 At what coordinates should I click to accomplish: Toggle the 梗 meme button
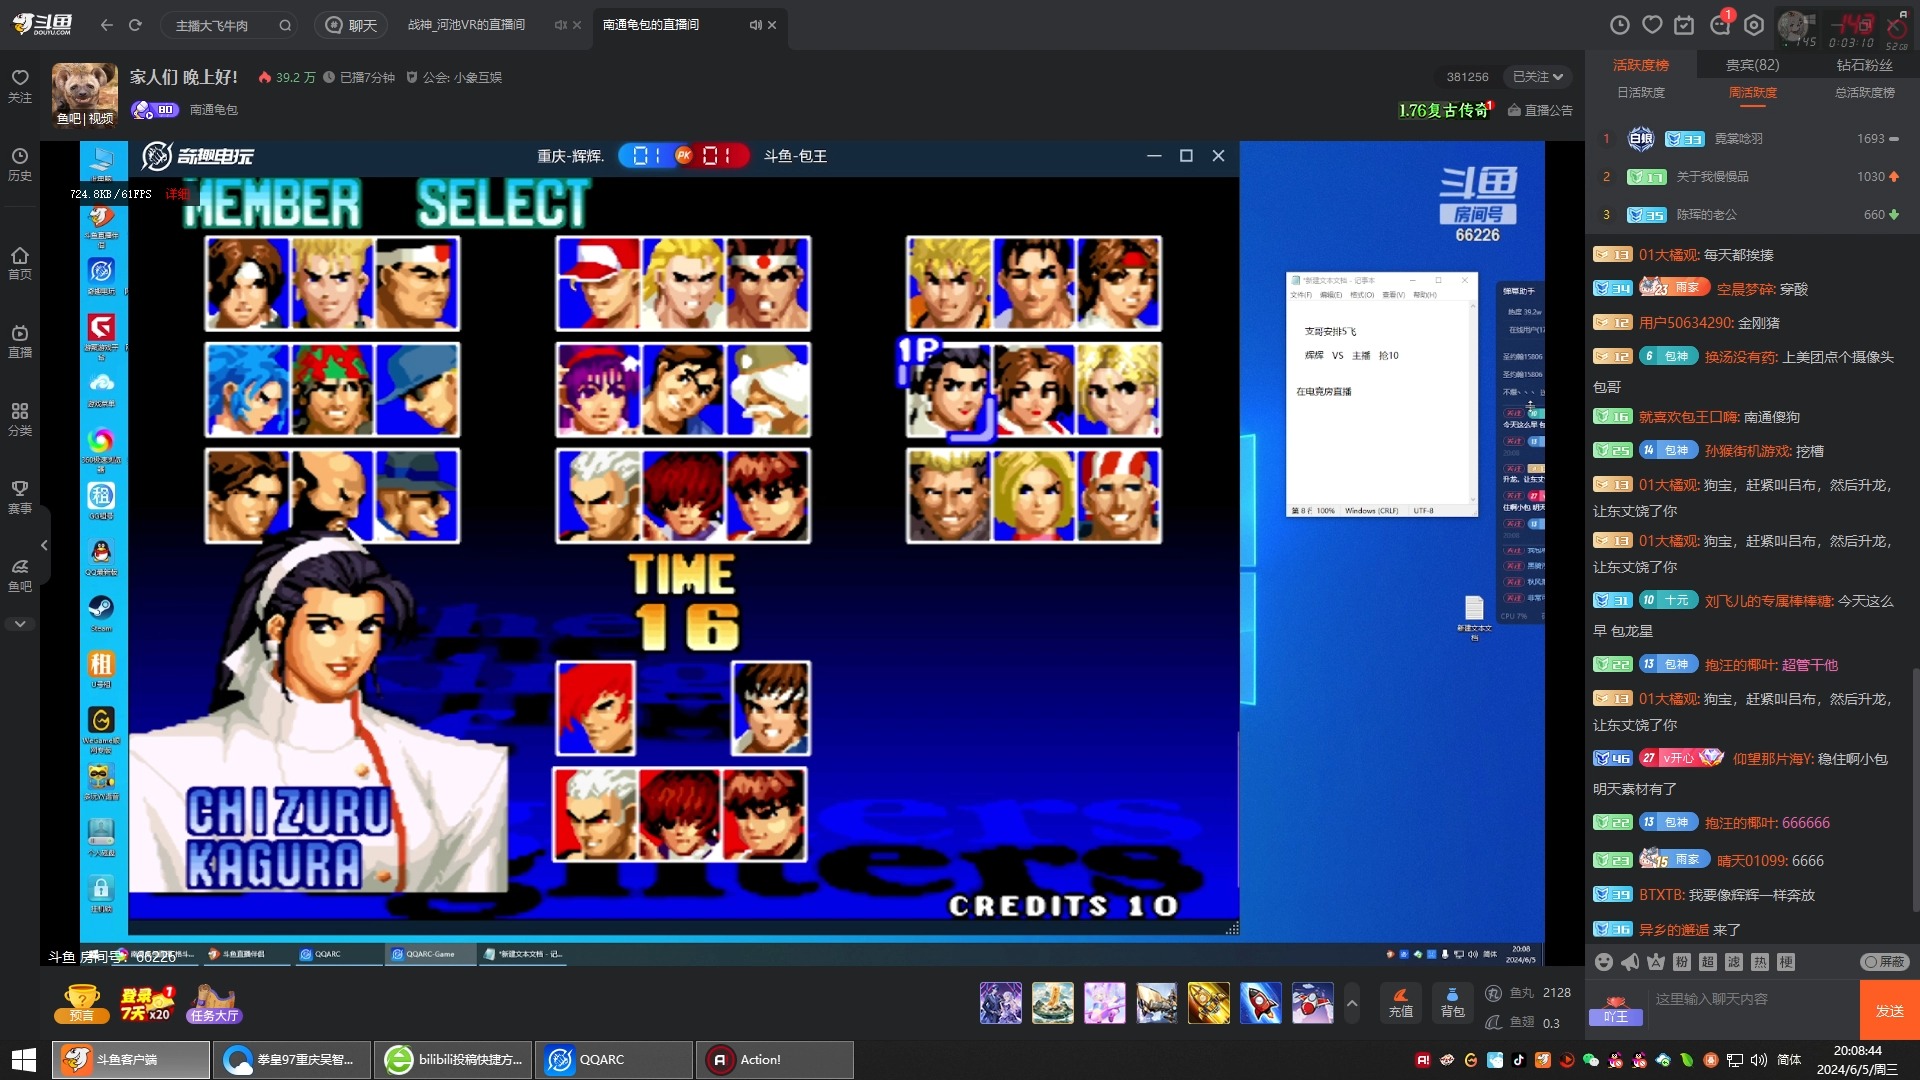click(x=1786, y=962)
